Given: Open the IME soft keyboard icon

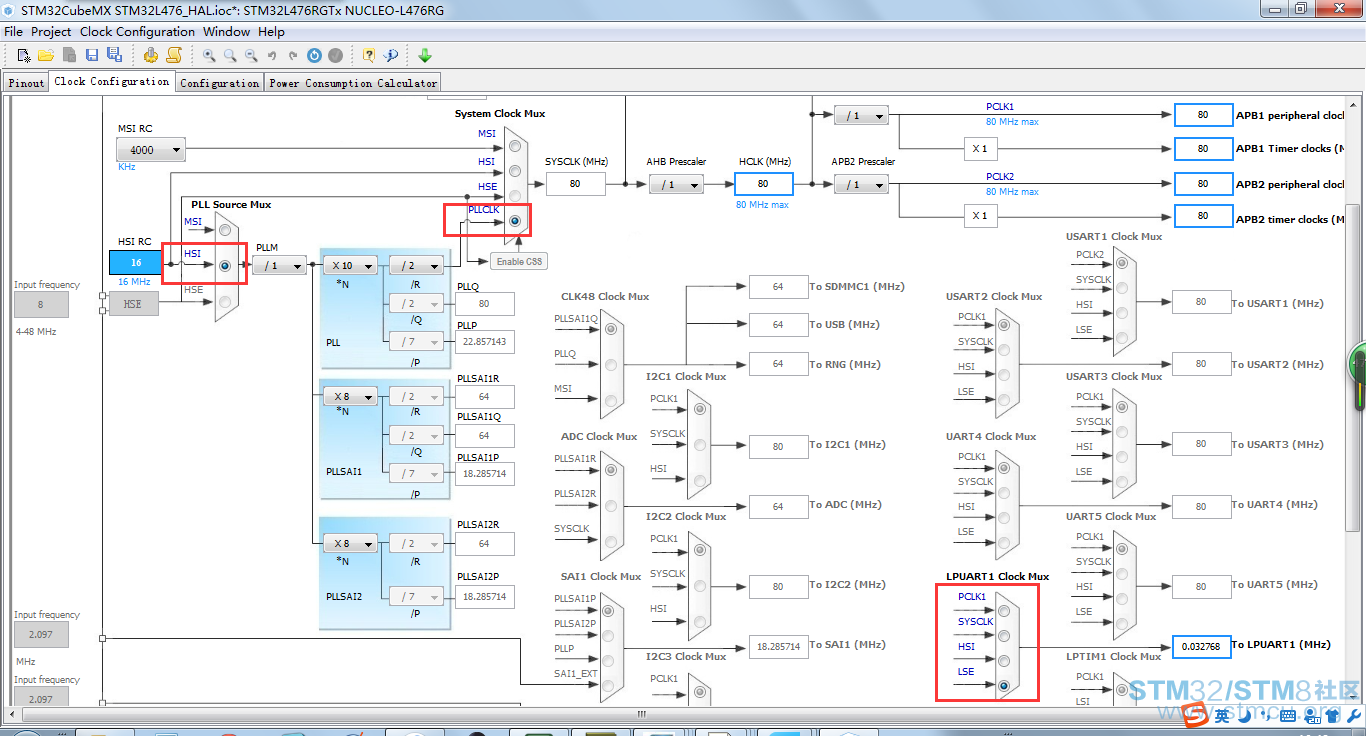Looking at the screenshot, I should pyautogui.click(x=1288, y=716).
